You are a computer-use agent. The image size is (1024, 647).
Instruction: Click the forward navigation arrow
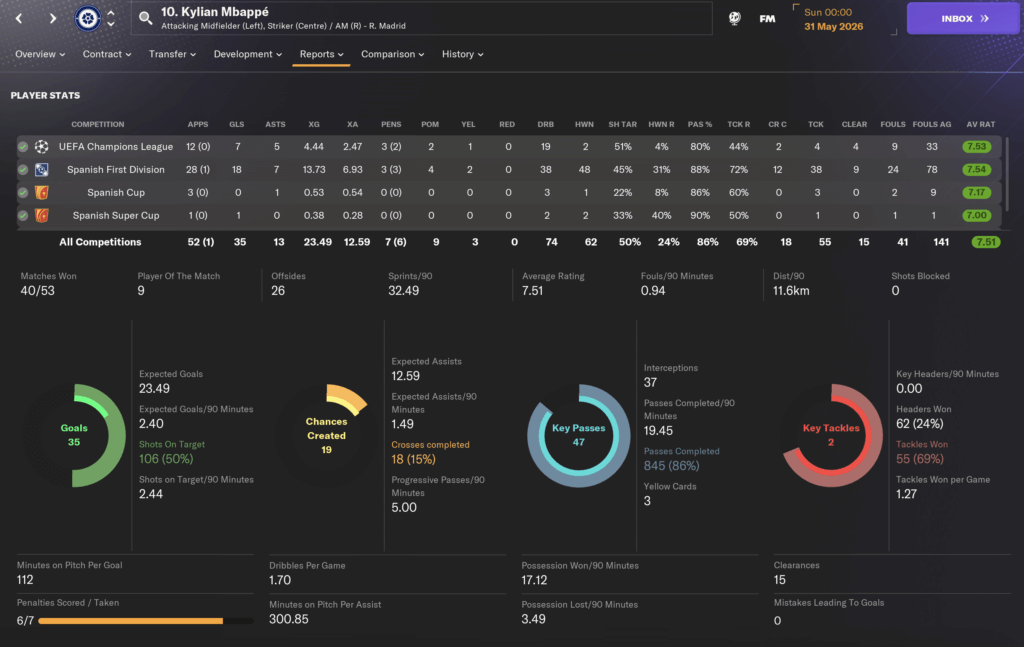pyautogui.click(x=53, y=18)
